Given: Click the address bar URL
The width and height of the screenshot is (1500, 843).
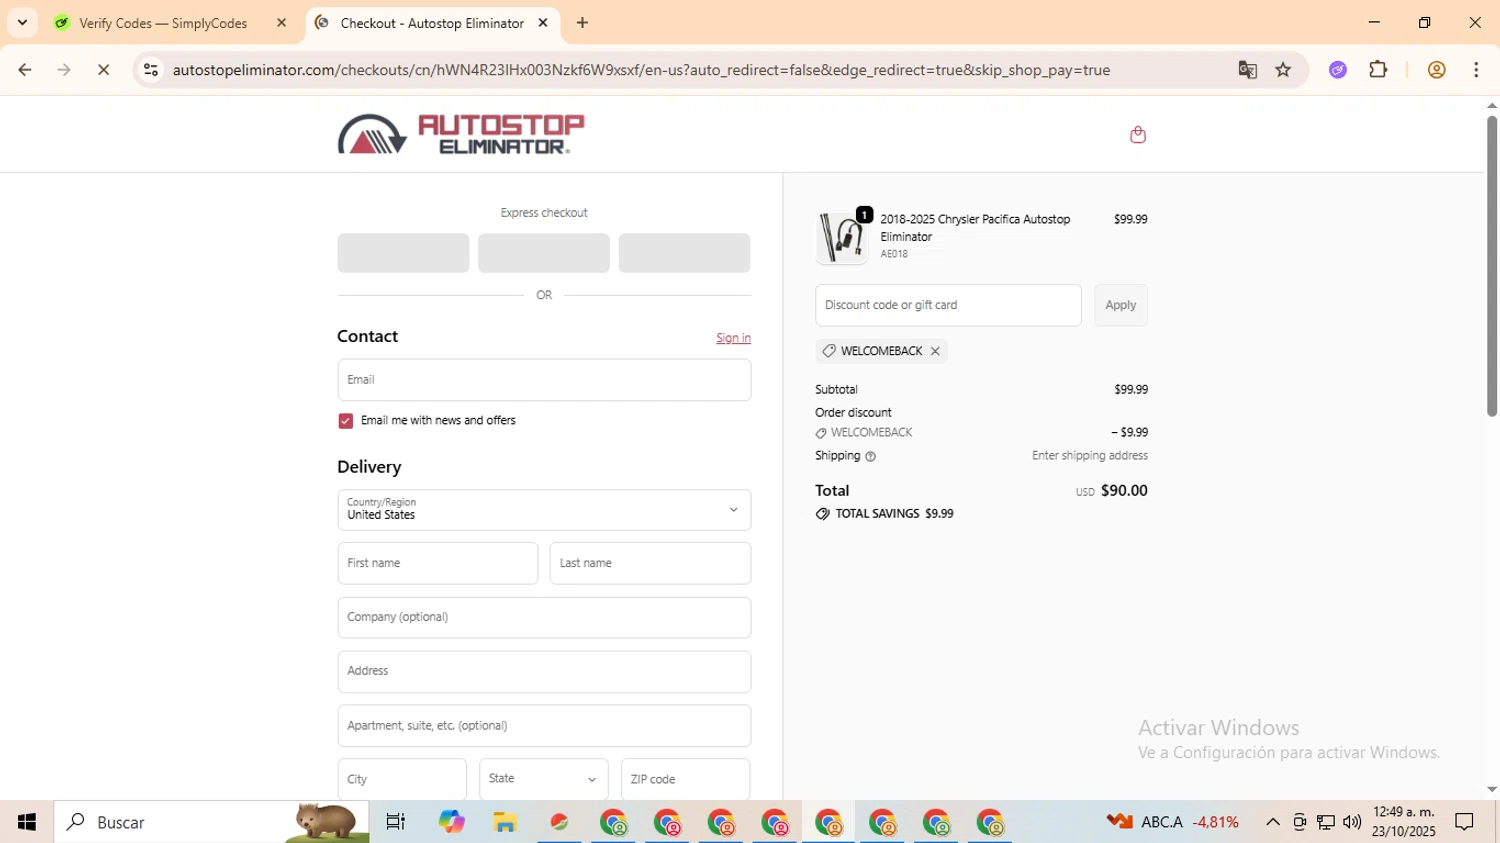Looking at the screenshot, I should 641,70.
